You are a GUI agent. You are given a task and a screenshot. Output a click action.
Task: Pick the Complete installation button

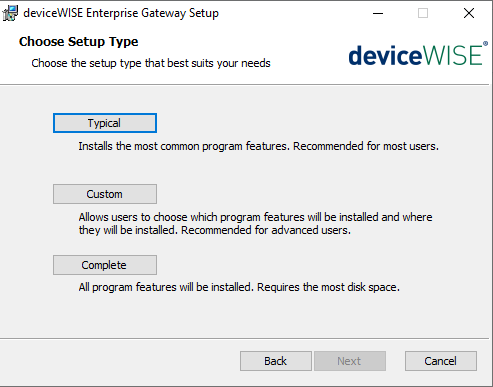[105, 265]
